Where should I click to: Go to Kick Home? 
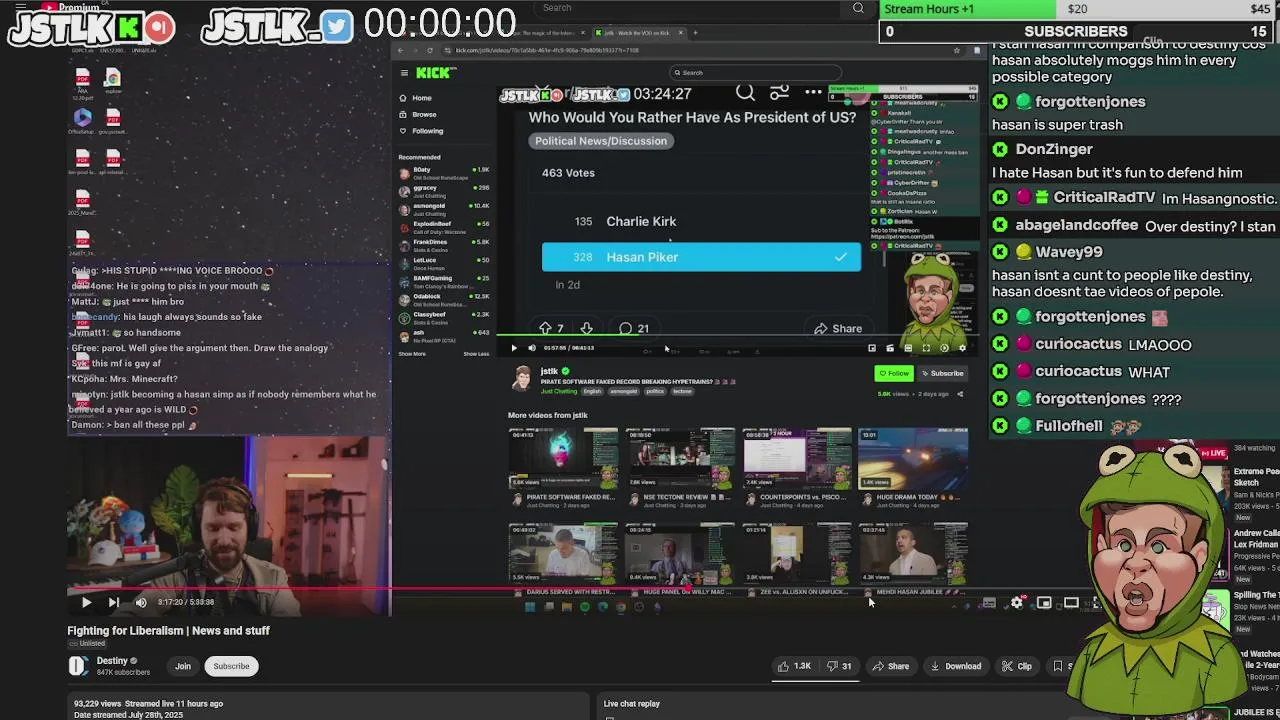tap(415, 98)
